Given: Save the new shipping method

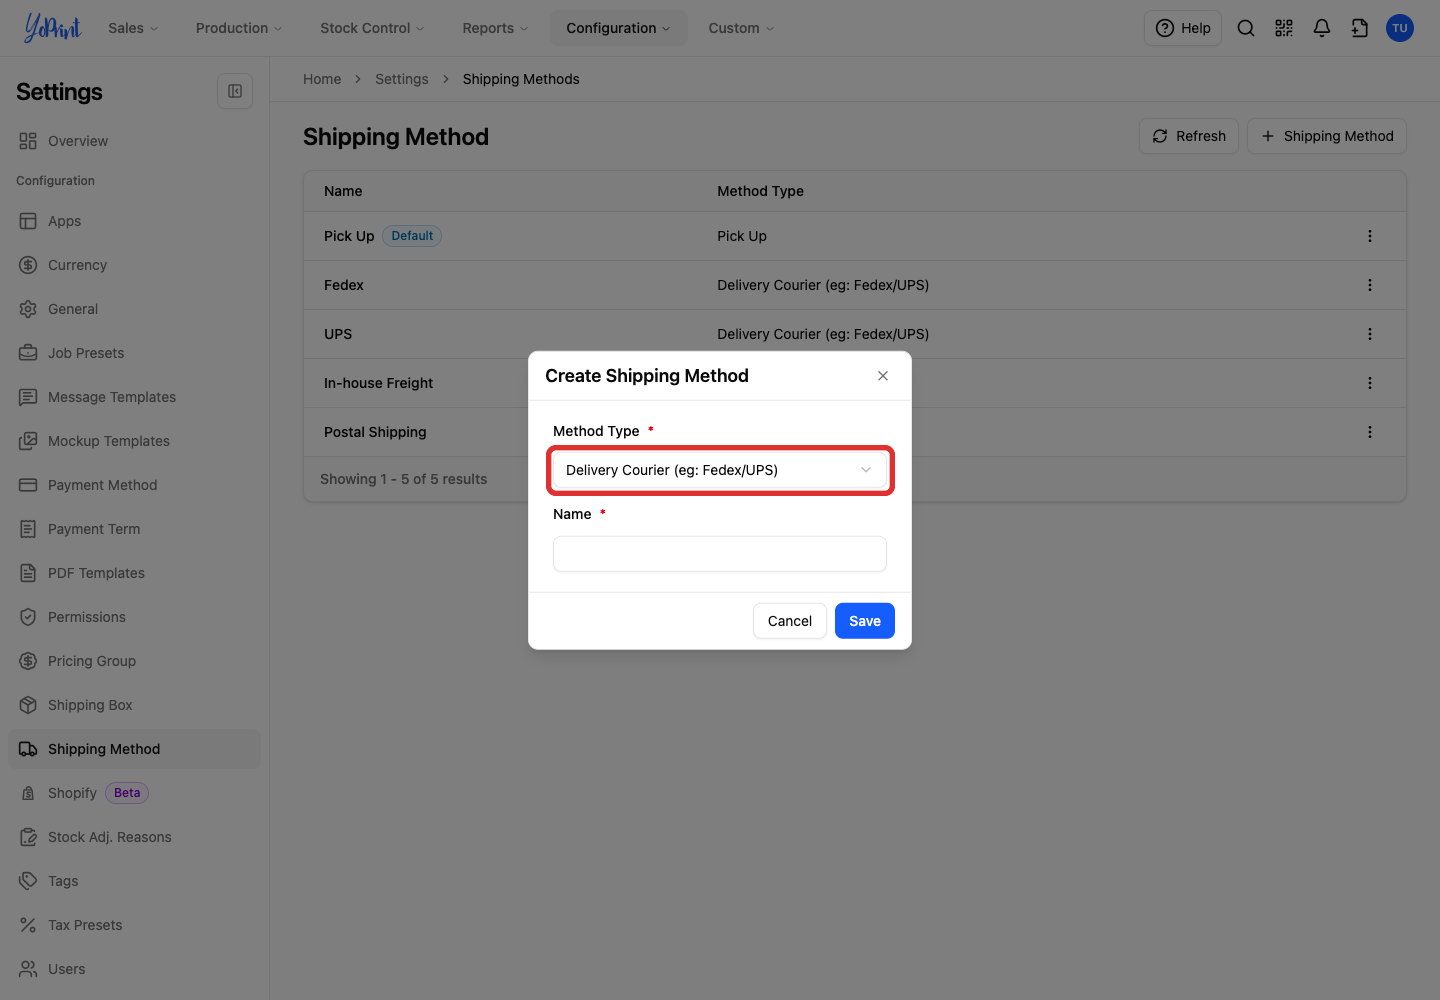Looking at the screenshot, I should click(x=865, y=621).
